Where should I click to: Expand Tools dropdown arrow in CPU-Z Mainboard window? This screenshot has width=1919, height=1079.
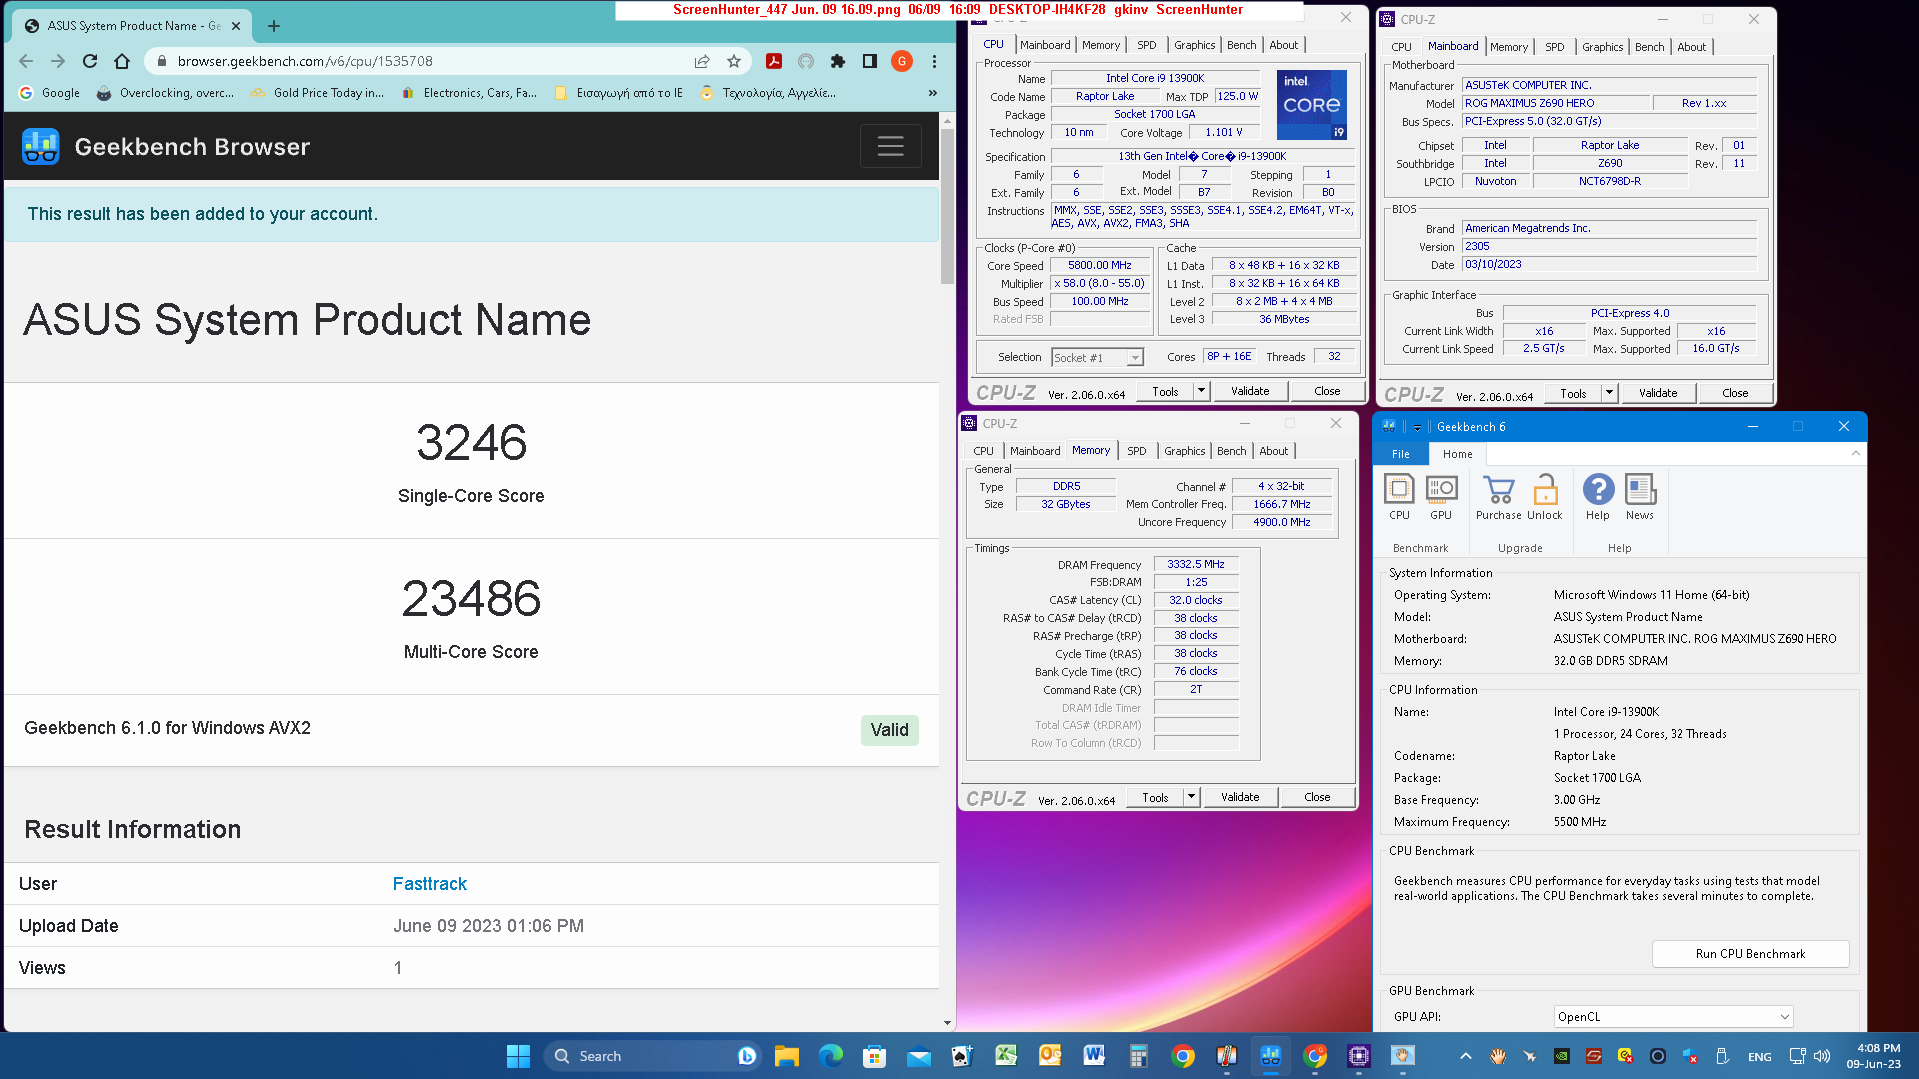click(x=1609, y=393)
